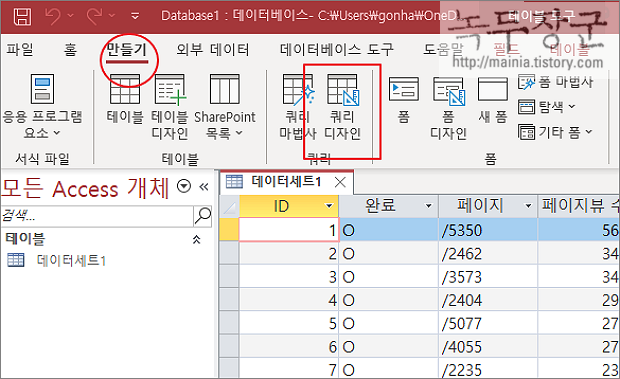This screenshot has height=379, width=620.
Task: Create a blank 새 폼
Action: pos(493,100)
